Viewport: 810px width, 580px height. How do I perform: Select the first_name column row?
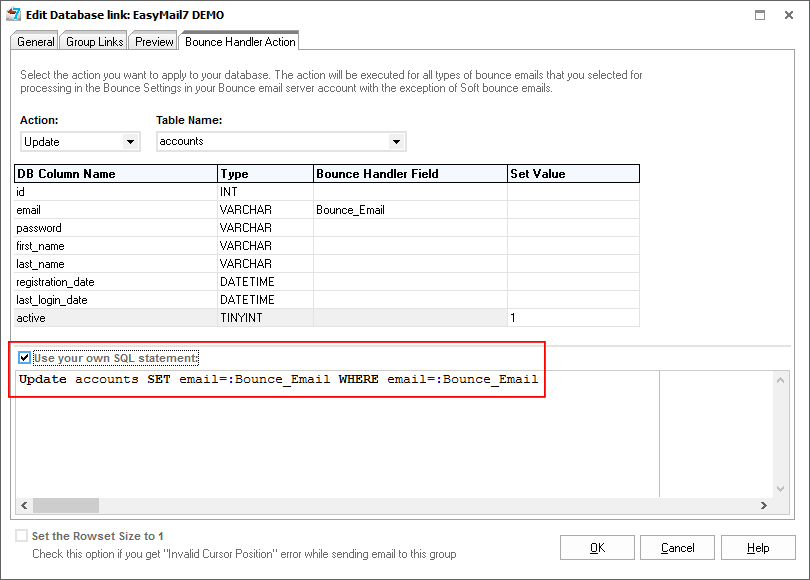pyautogui.click(x=326, y=246)
